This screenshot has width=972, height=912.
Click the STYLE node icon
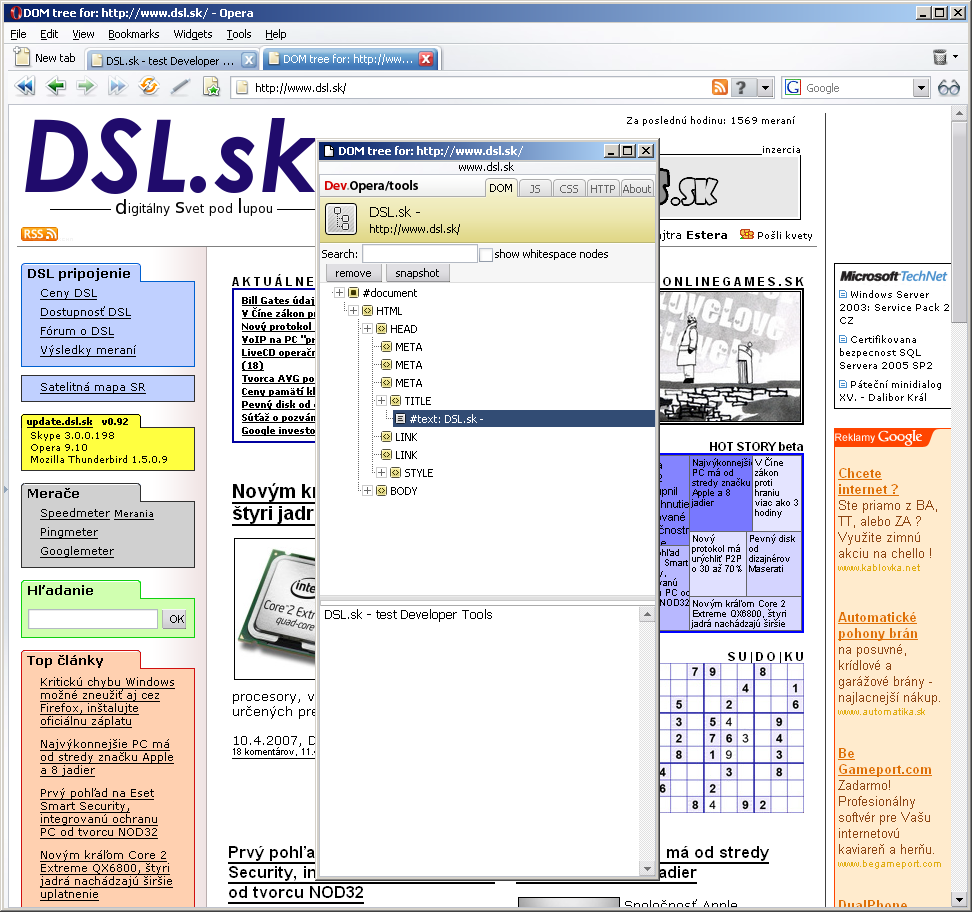[x=395, y=473]
